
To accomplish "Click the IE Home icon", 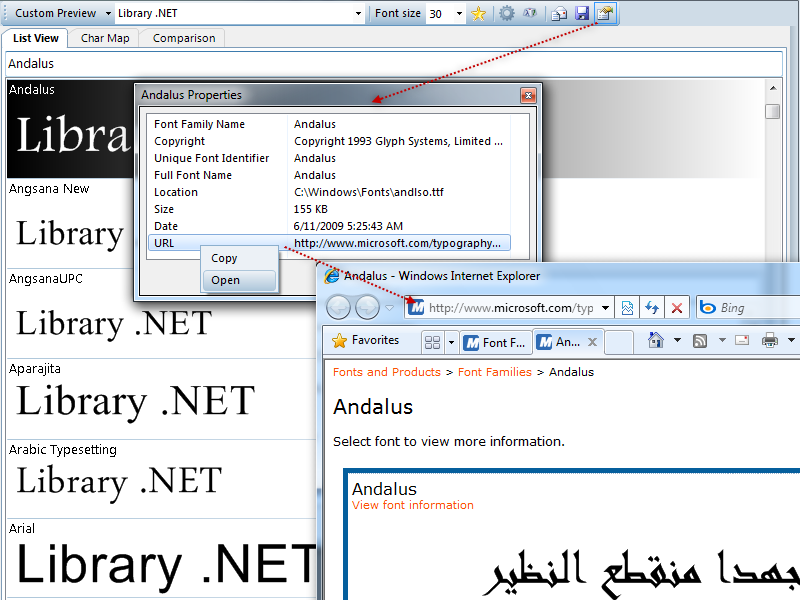I will pyautogui.click(x=656, y=340).
